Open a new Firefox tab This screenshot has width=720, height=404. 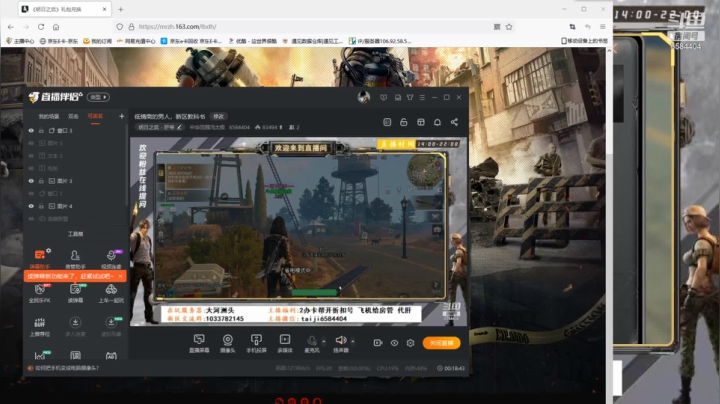pos(121,9)
